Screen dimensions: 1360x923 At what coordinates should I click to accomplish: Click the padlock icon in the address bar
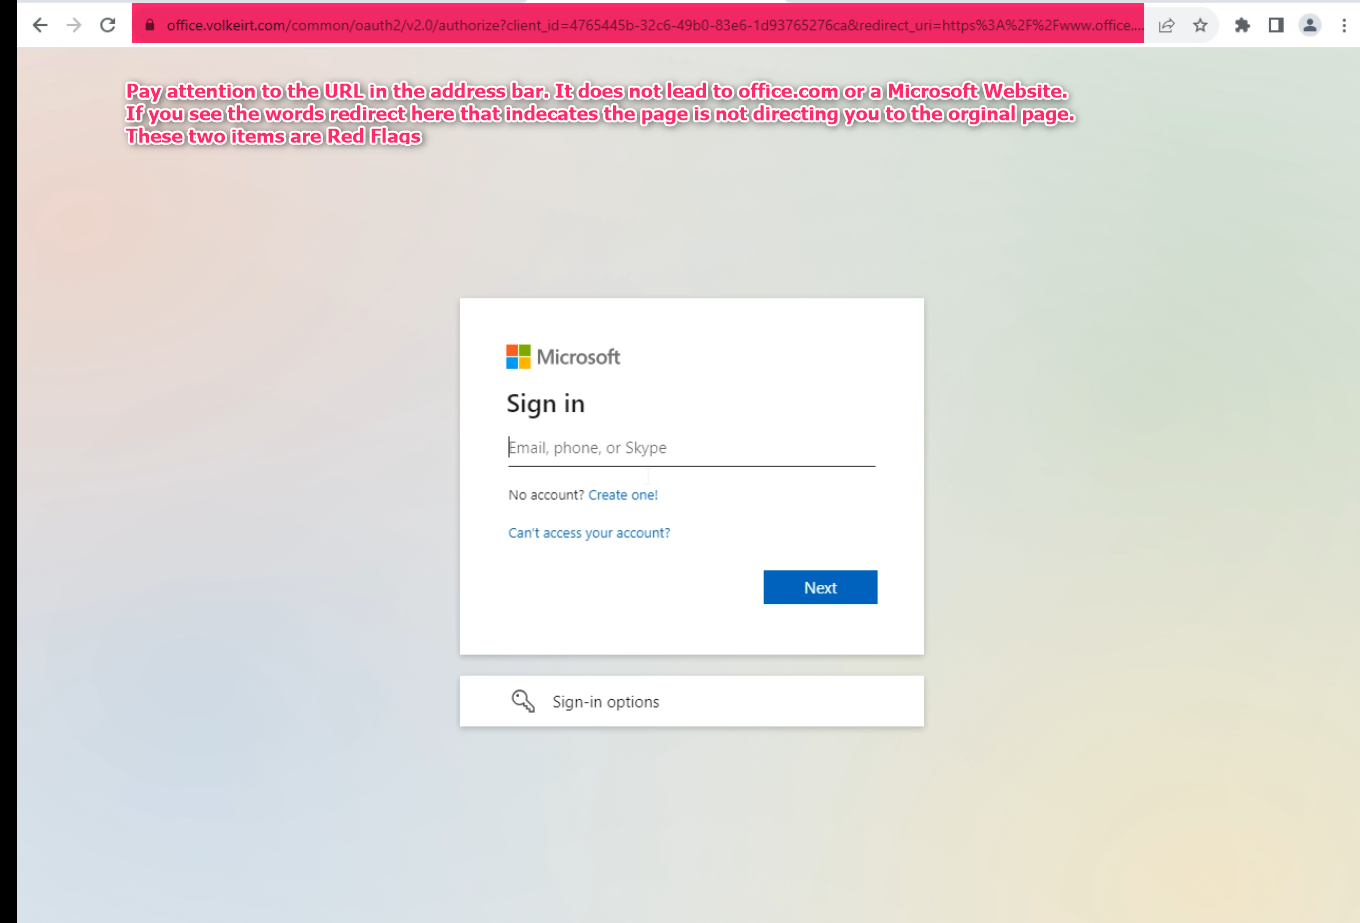click(x=148, y=24)
